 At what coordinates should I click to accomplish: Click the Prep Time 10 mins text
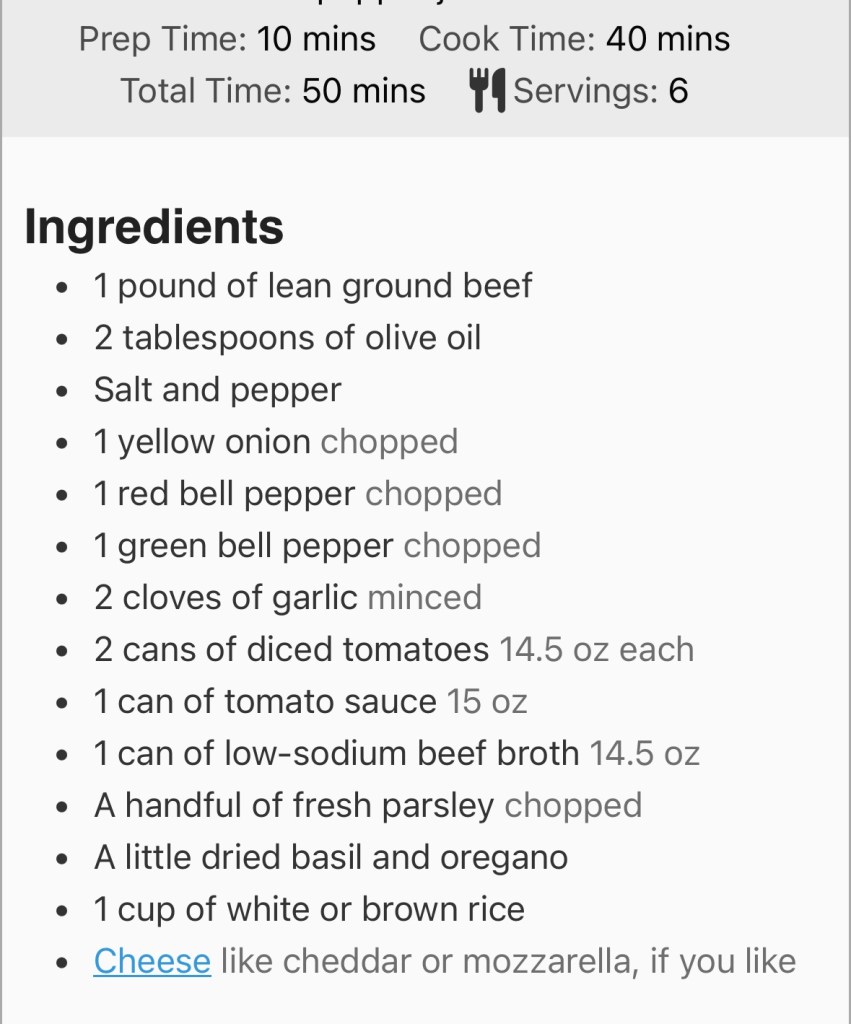pyautogui.click(x=227, y=39)
